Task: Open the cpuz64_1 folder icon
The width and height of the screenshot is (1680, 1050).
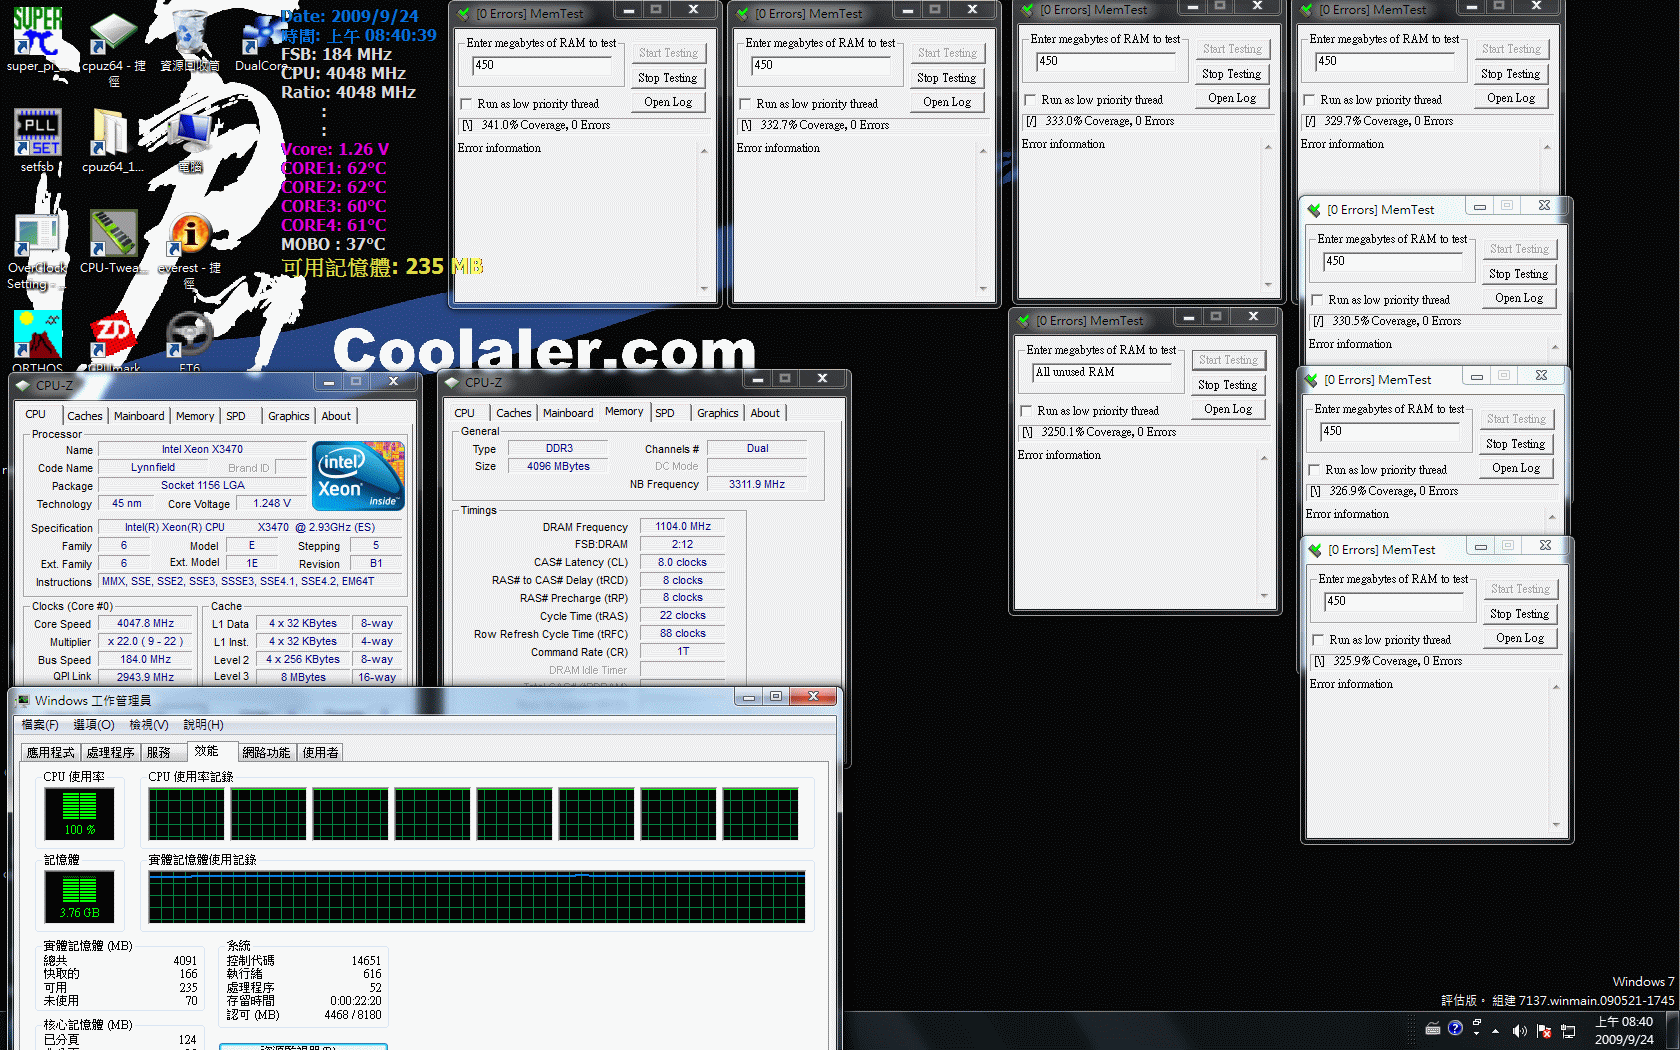Action: tap(112, 140)
